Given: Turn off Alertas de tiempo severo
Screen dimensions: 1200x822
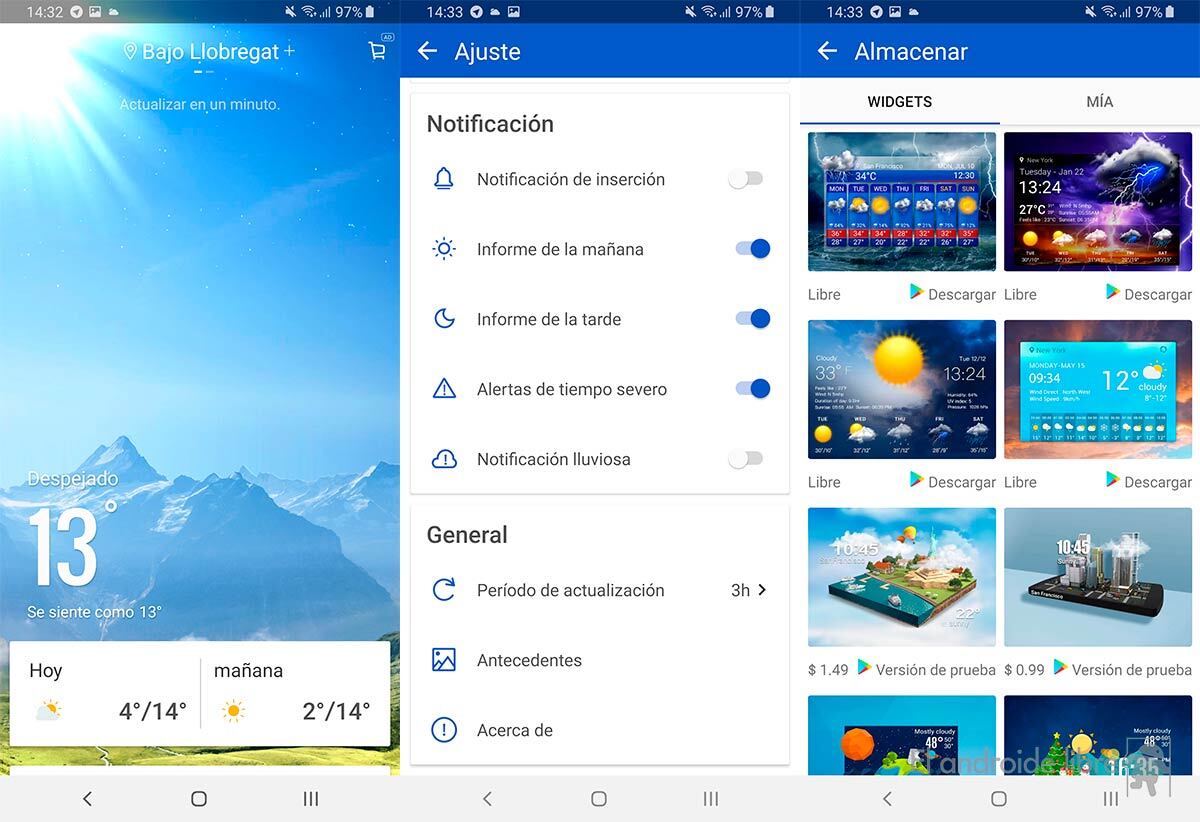Looking at the screenshot, I should [x=753, y=389].
